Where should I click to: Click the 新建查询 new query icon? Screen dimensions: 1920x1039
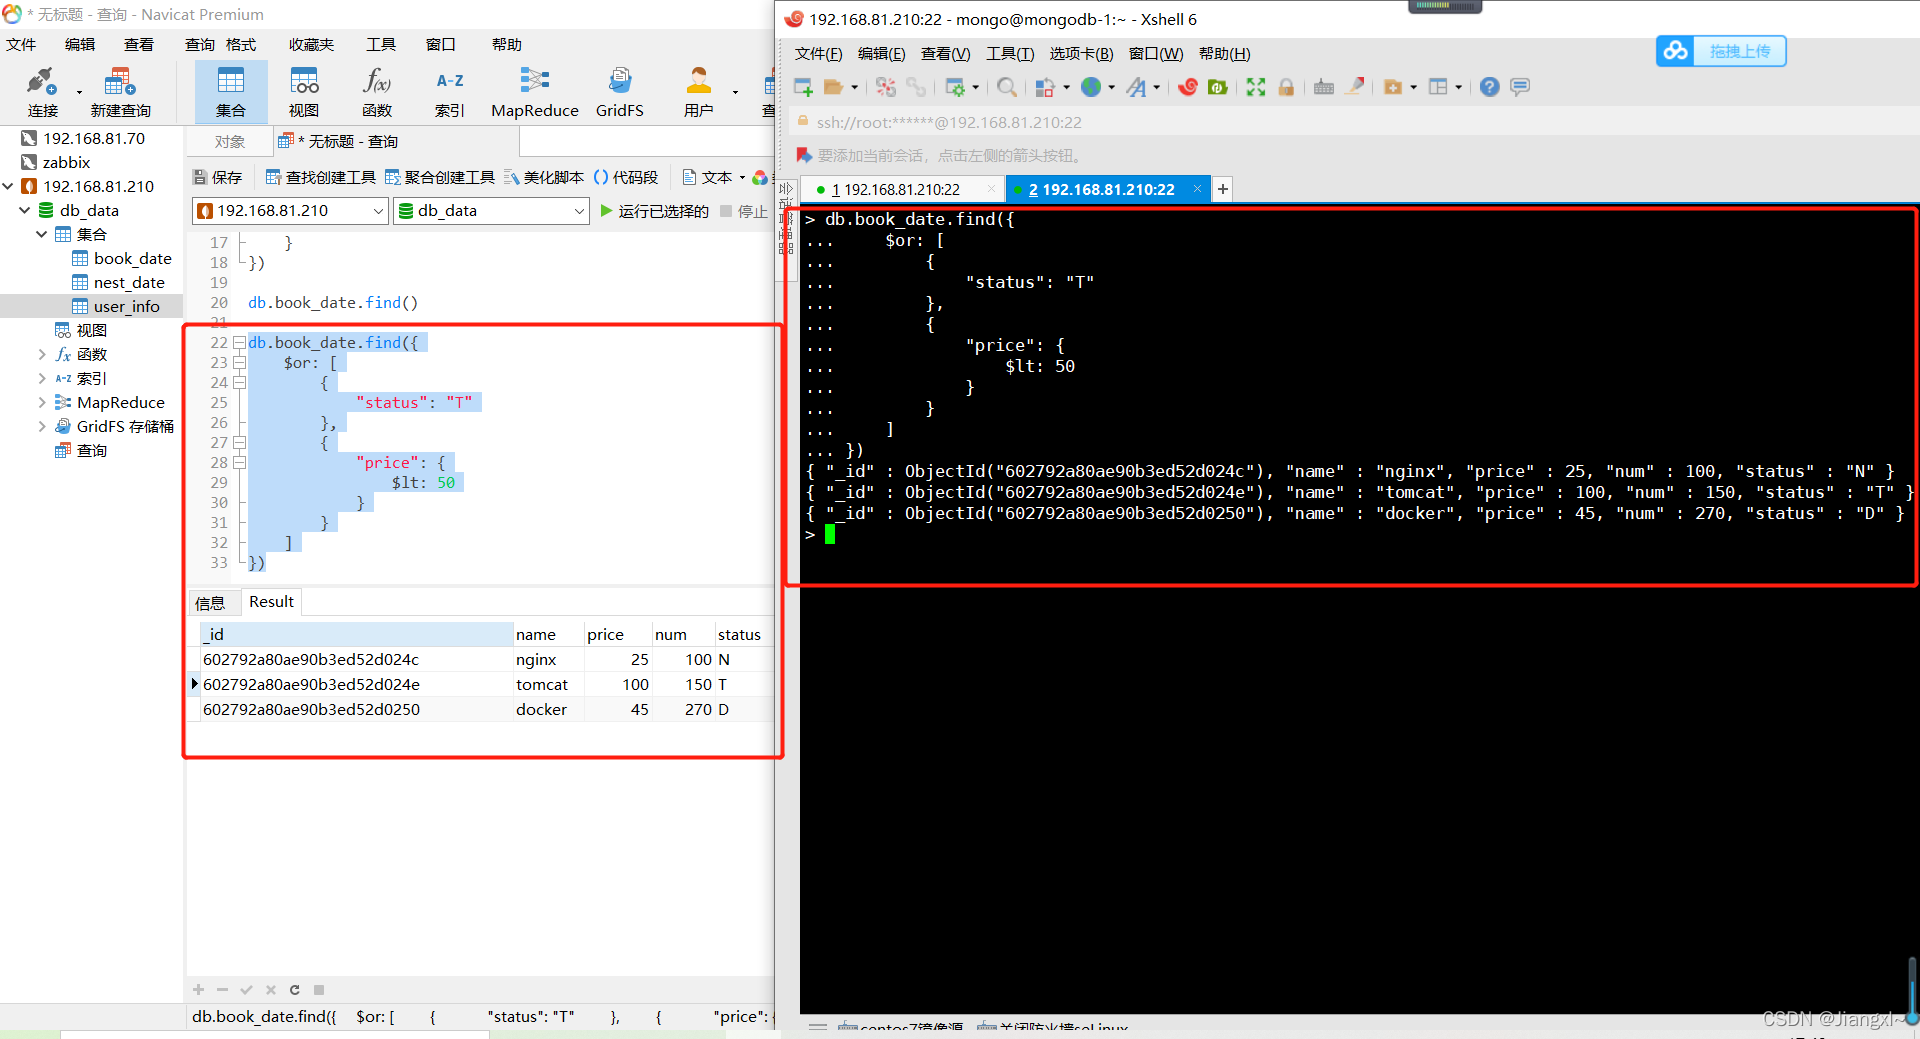click(120, 92)
